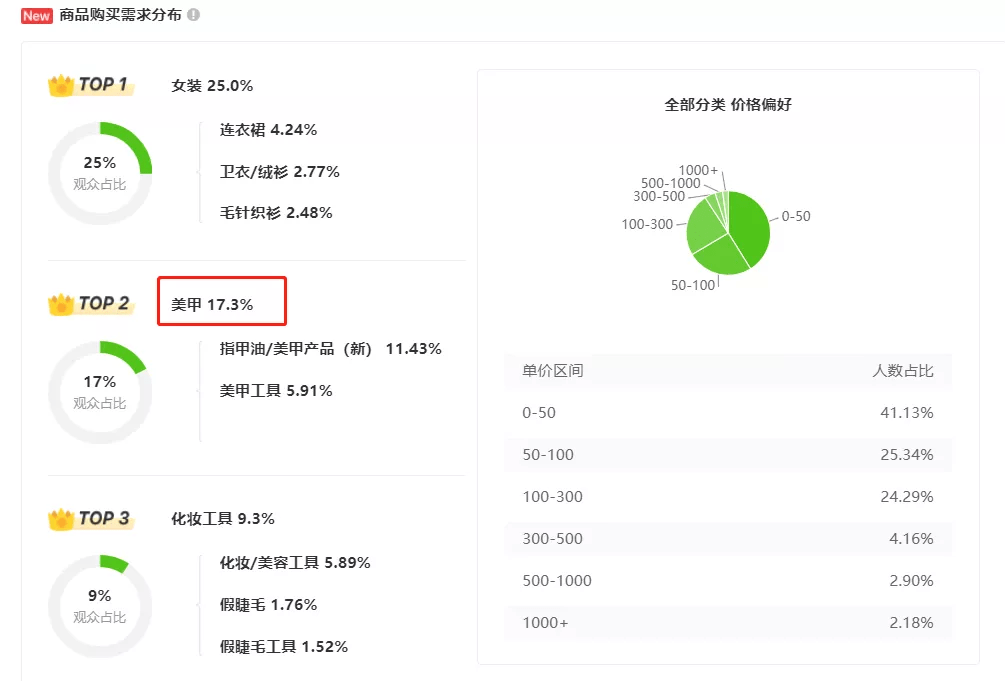Click the 化妆工具 9.3% category title
Screen dimensions: 1005x681
[x=222, y=519]
